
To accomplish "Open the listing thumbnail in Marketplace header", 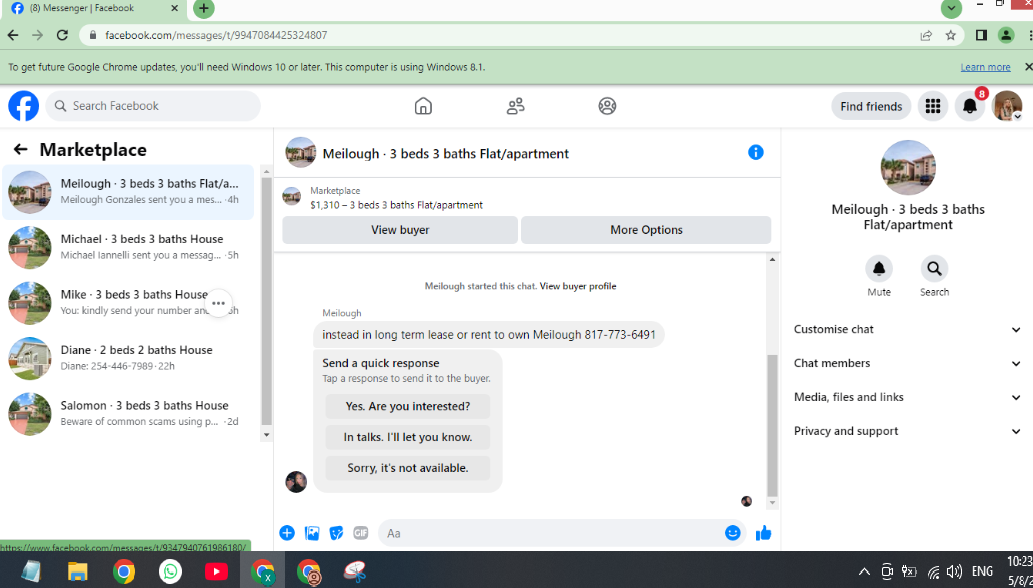I will point(292,196).
